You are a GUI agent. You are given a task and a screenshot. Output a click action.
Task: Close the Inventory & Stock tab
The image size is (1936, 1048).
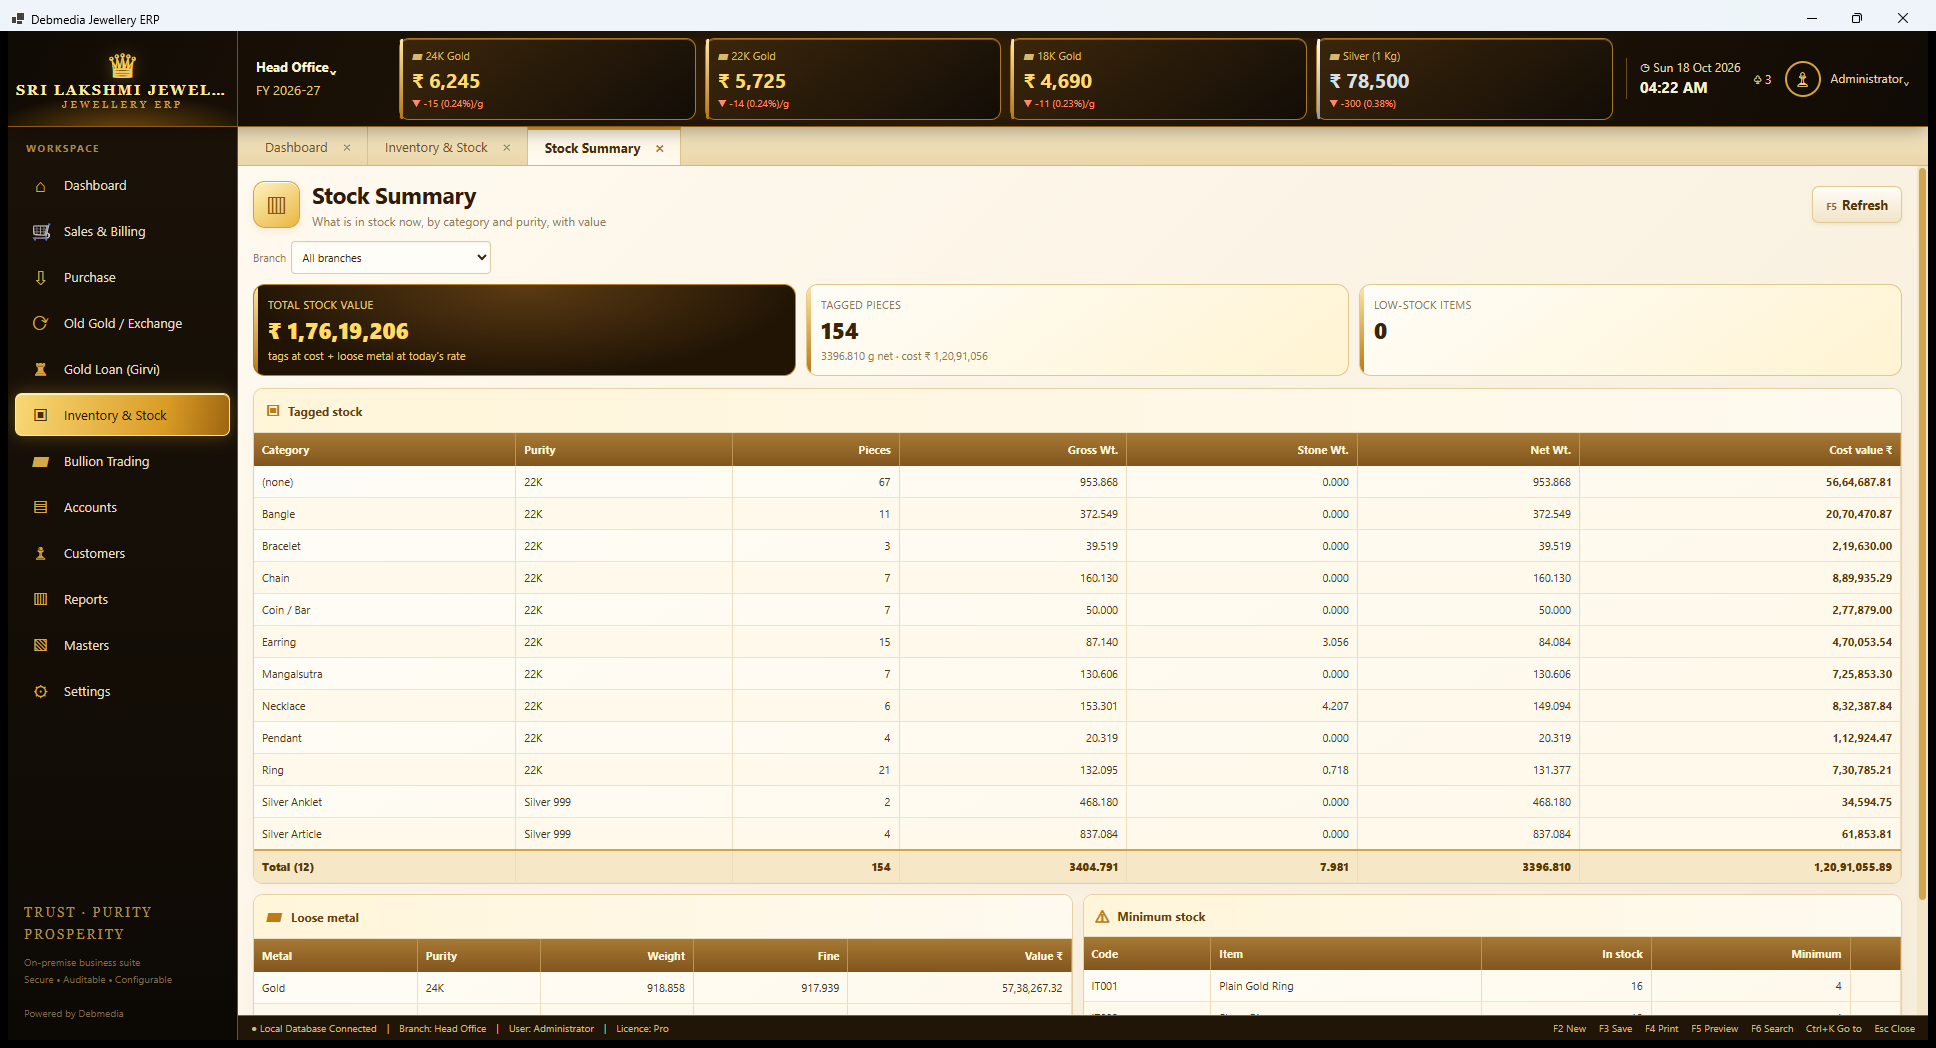click(x=507, y=148)
